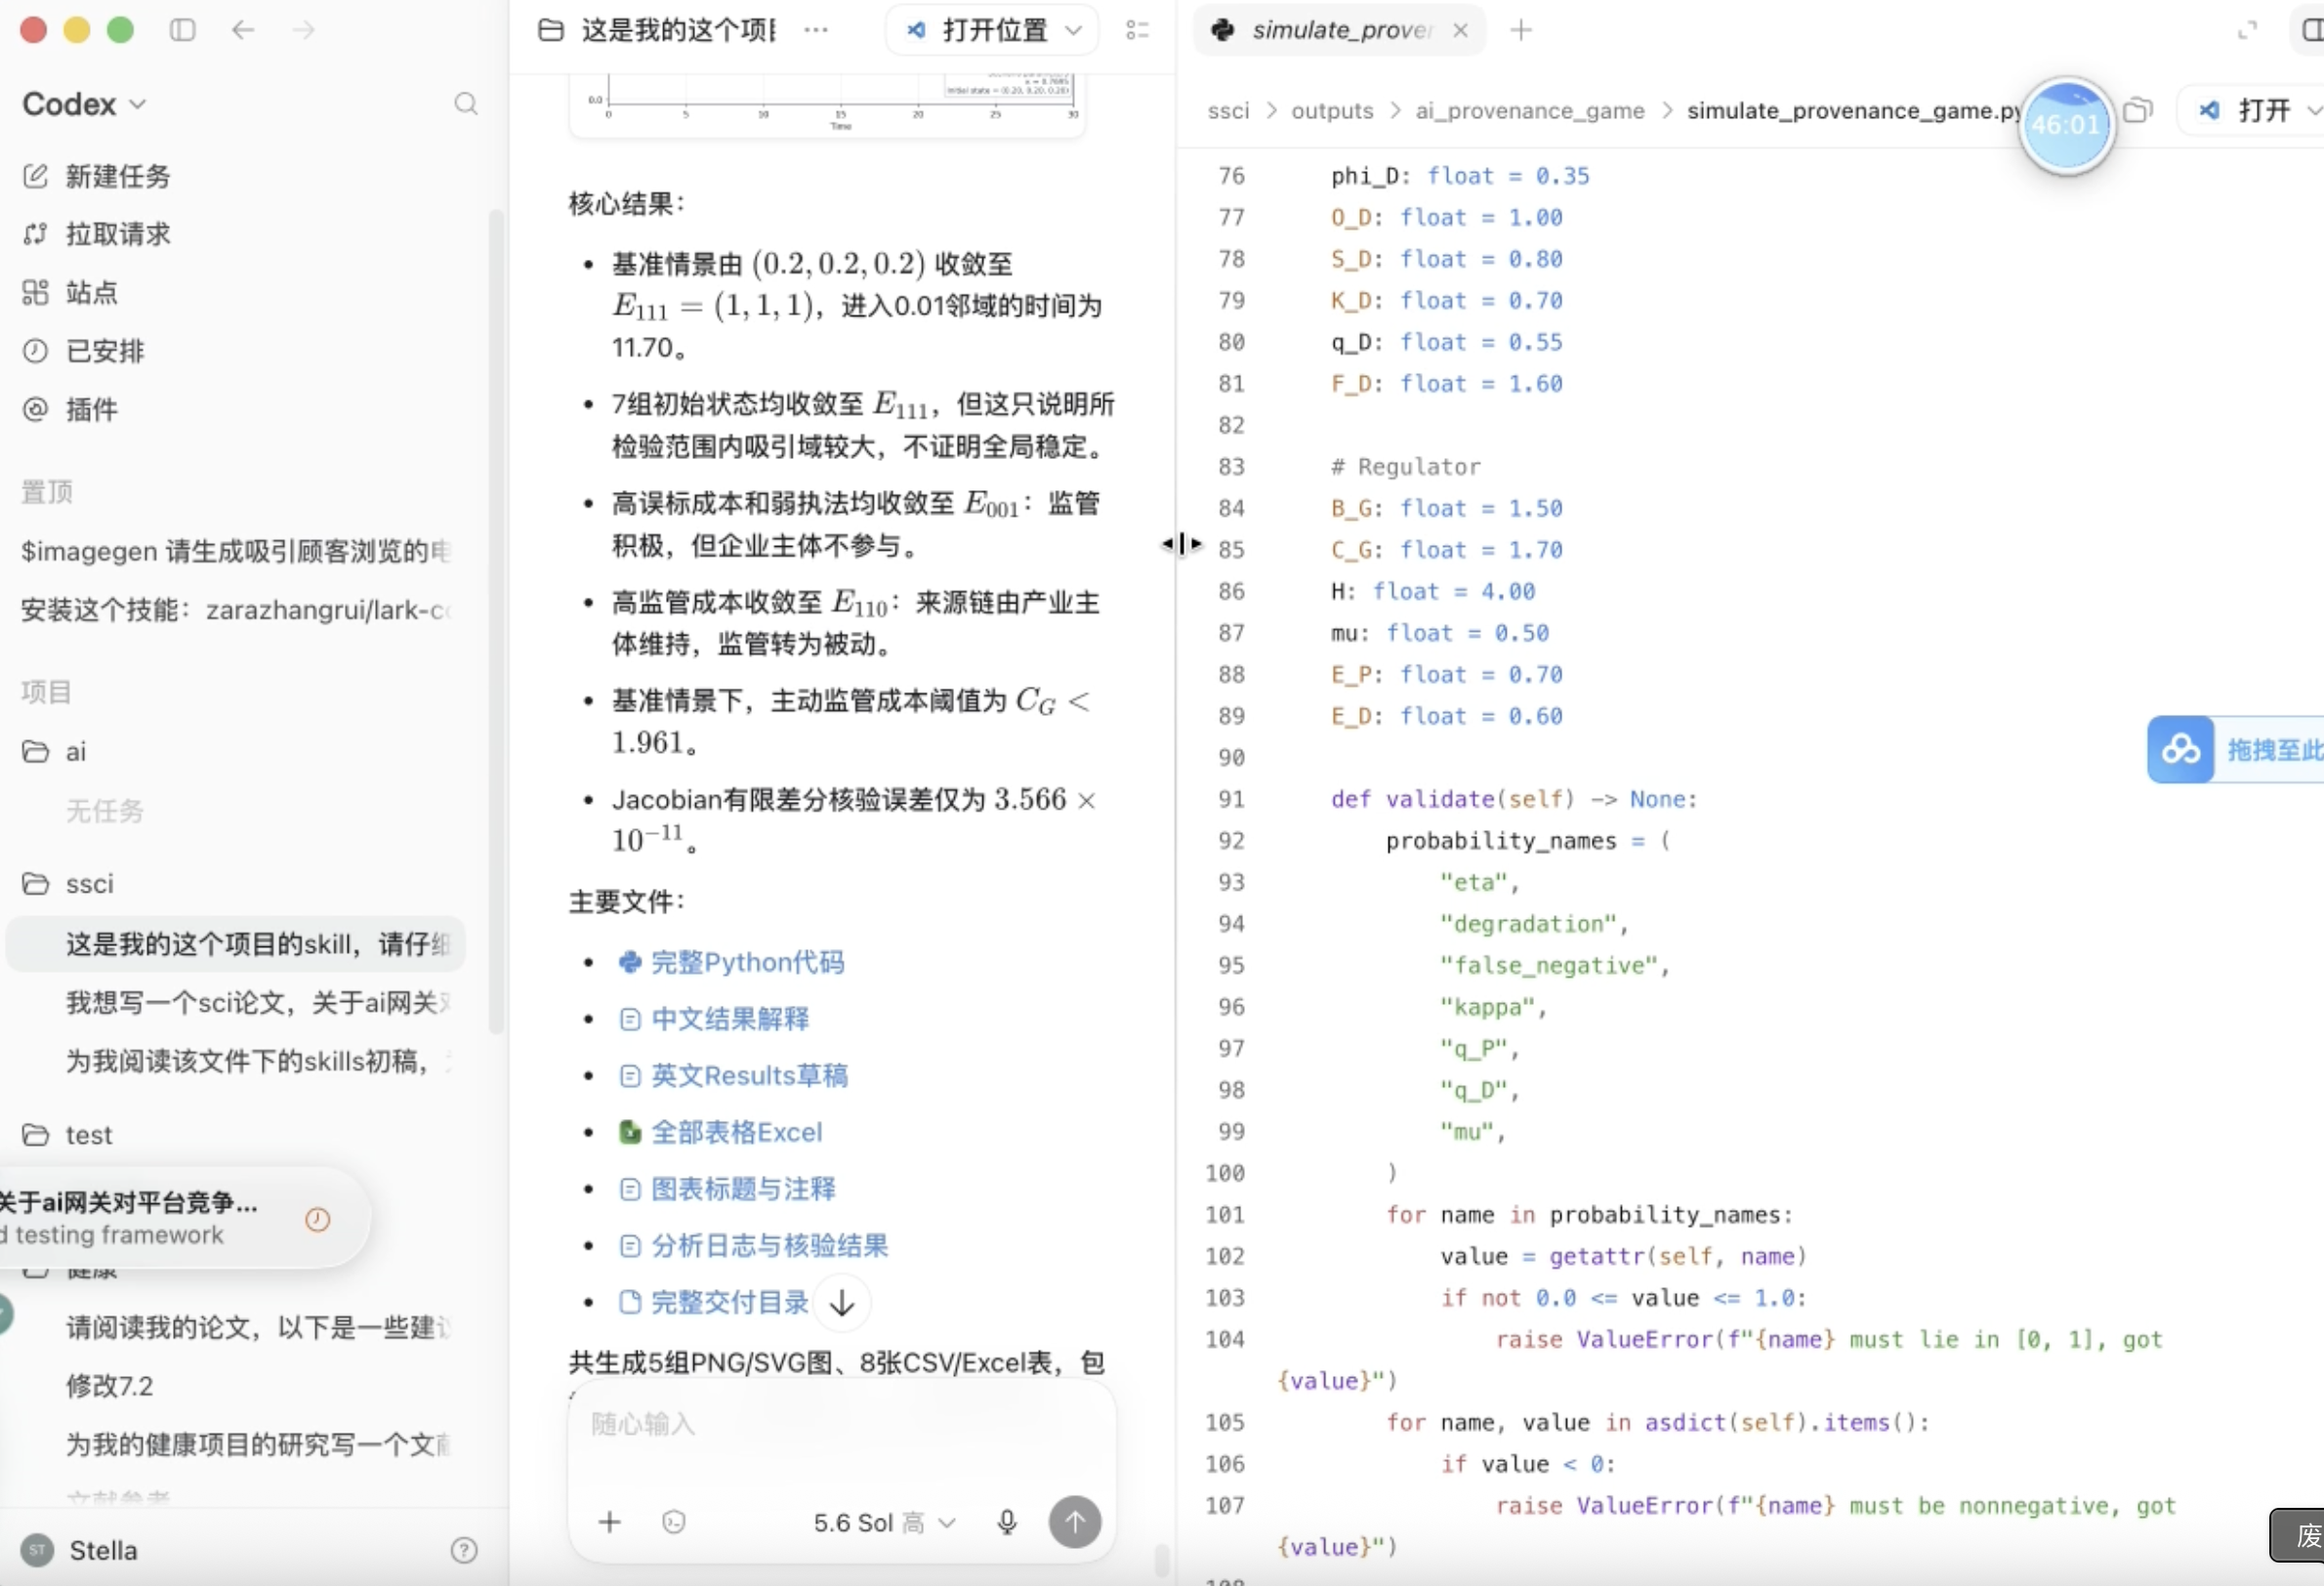Click outputs in the breadcrumb

point(1332,111)
